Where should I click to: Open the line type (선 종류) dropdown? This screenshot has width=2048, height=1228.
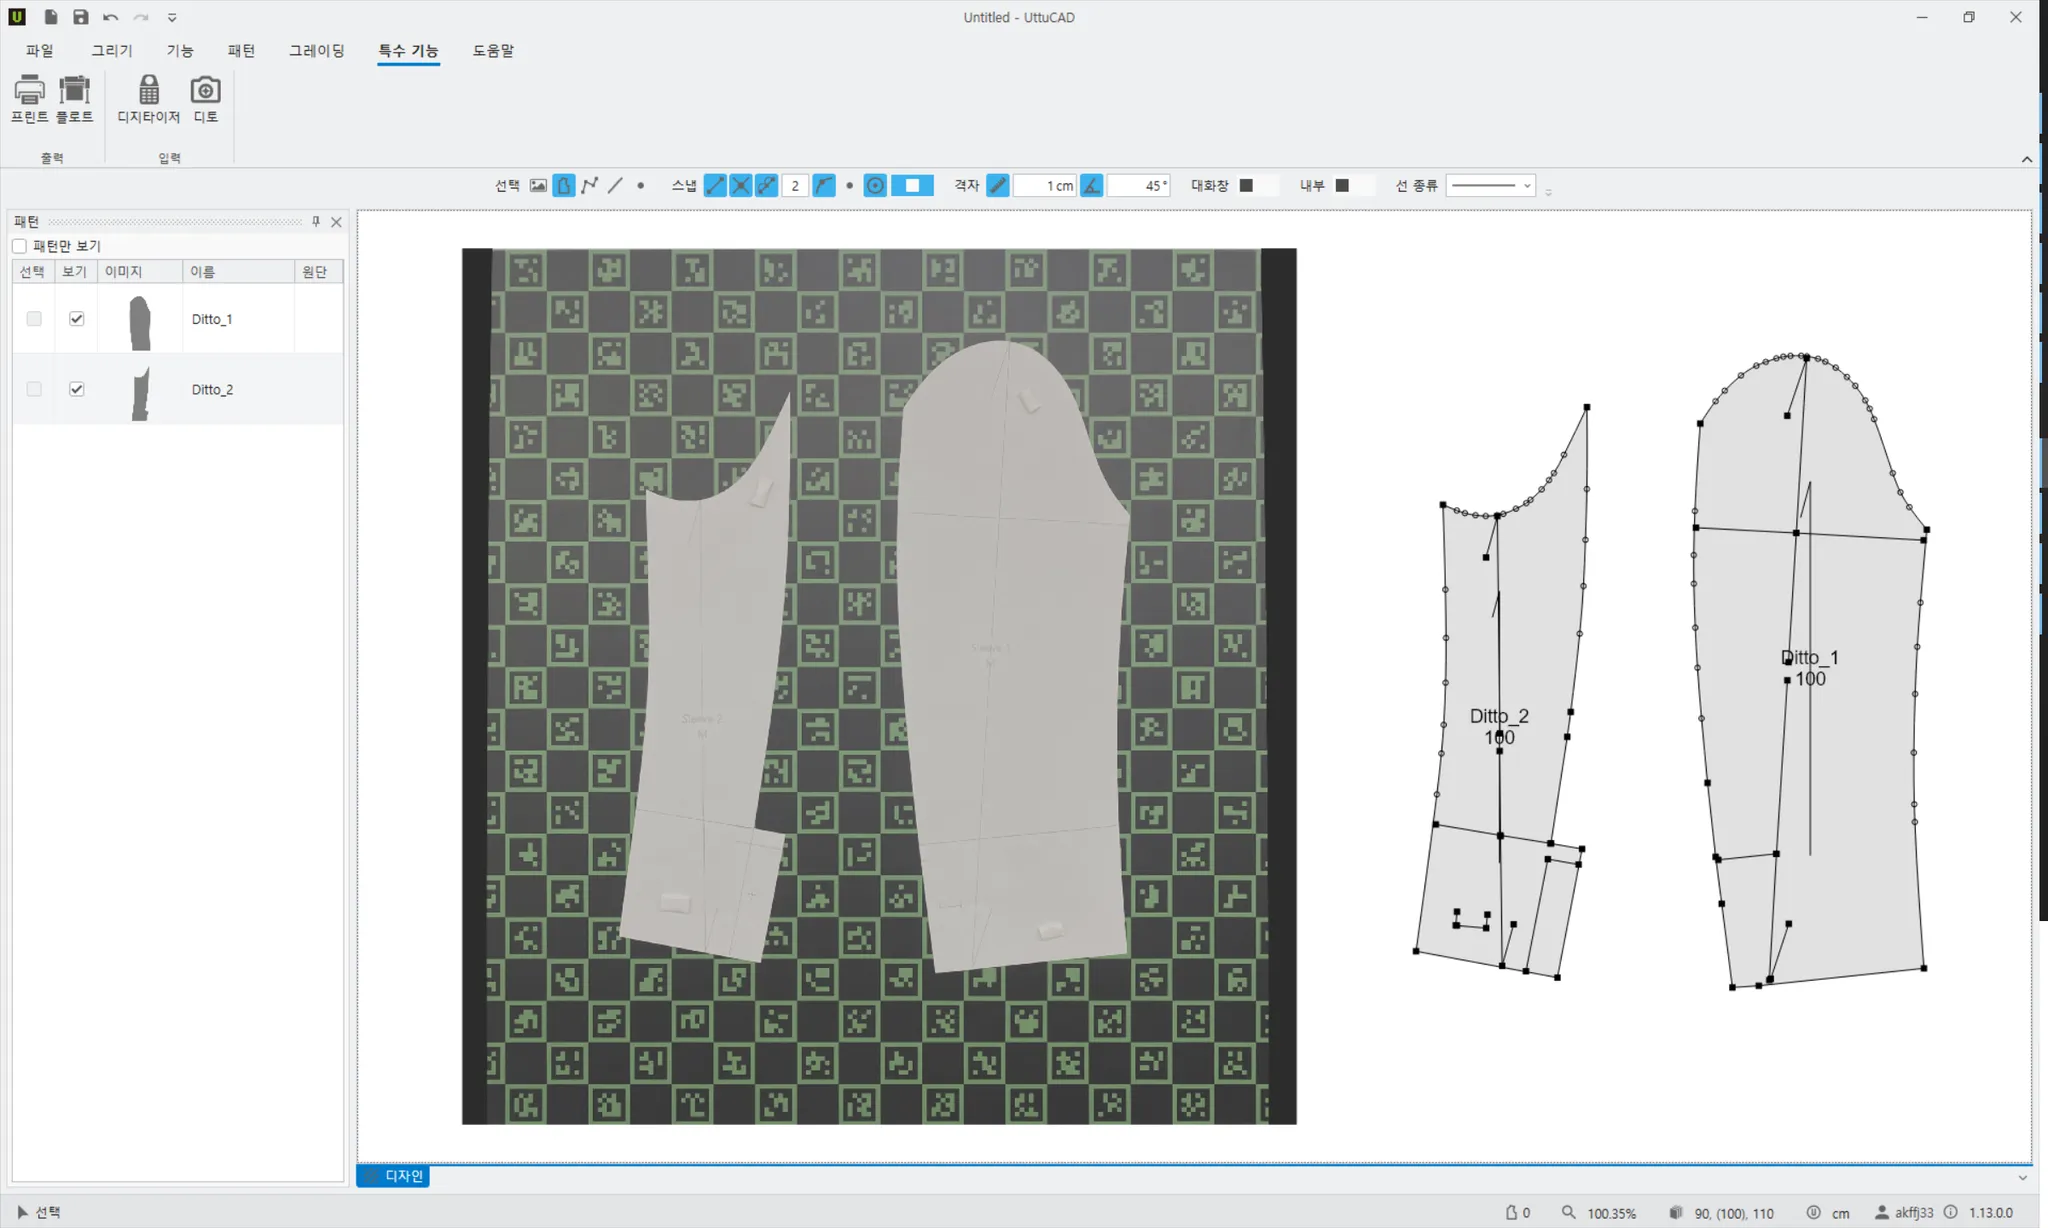click(1490, 186)
